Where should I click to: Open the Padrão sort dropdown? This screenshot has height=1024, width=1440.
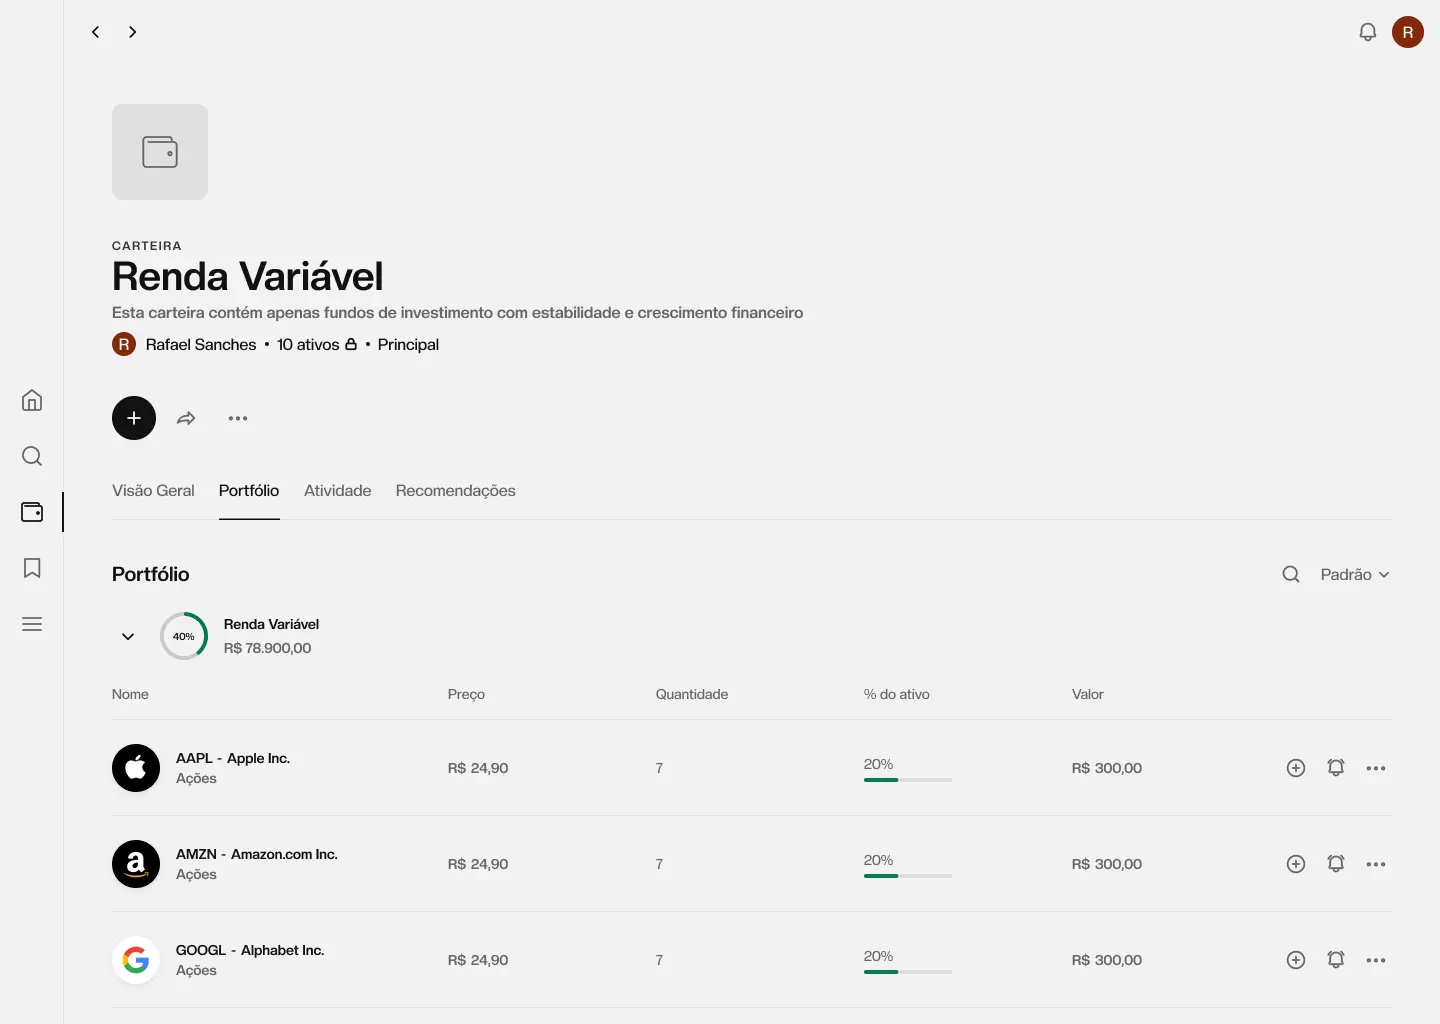pyautogui.click(x=1354, y=574)
